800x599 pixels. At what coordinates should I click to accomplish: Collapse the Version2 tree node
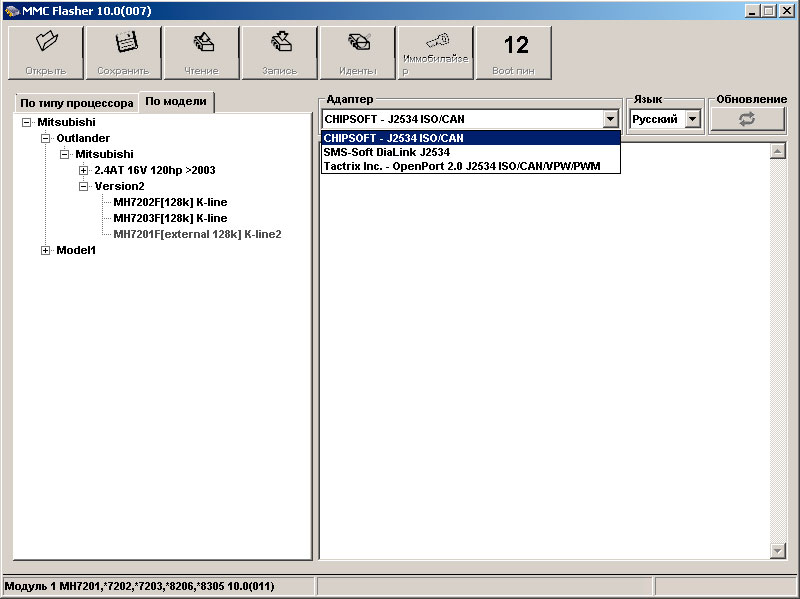pos(83,186)
